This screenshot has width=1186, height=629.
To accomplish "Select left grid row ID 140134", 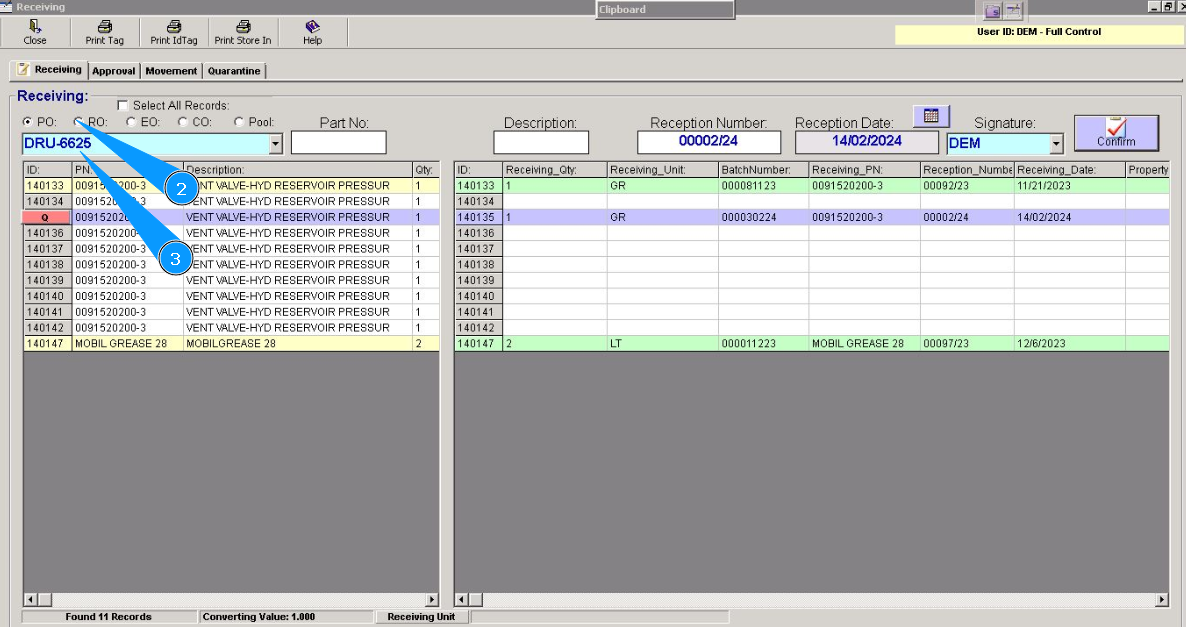I will coord(46,202).
